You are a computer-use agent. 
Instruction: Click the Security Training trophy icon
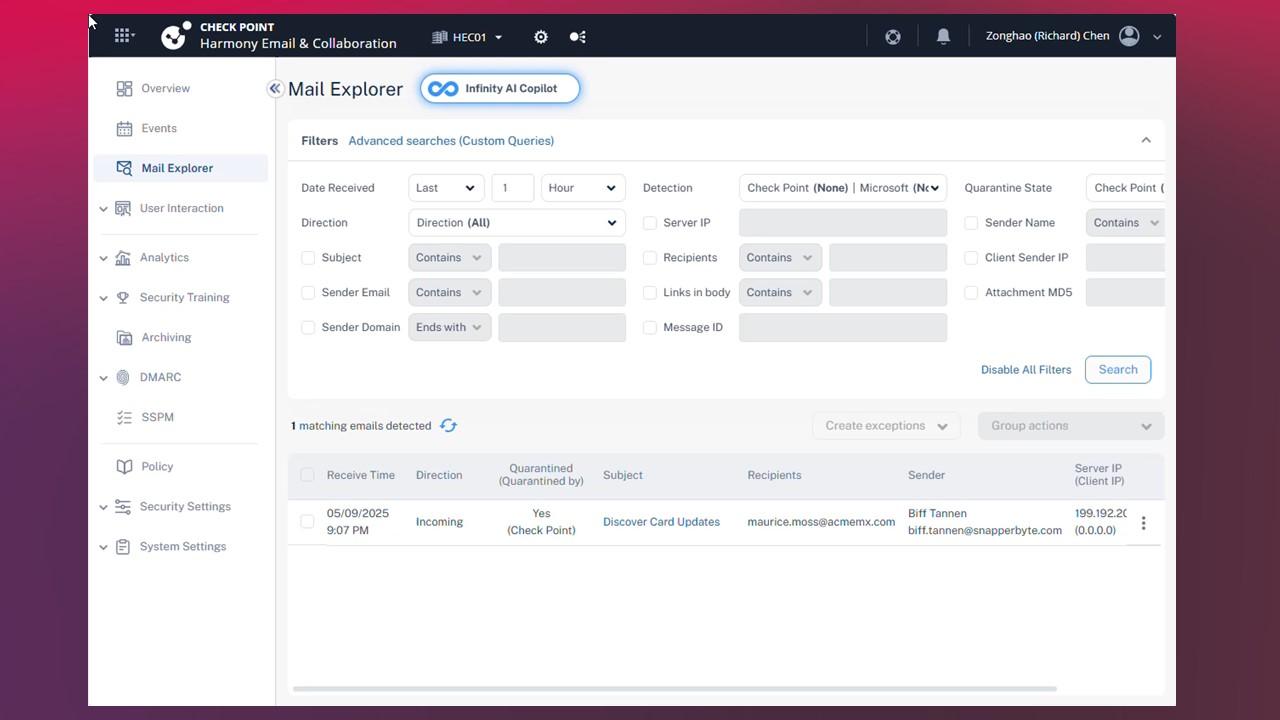tap(123, 297)
